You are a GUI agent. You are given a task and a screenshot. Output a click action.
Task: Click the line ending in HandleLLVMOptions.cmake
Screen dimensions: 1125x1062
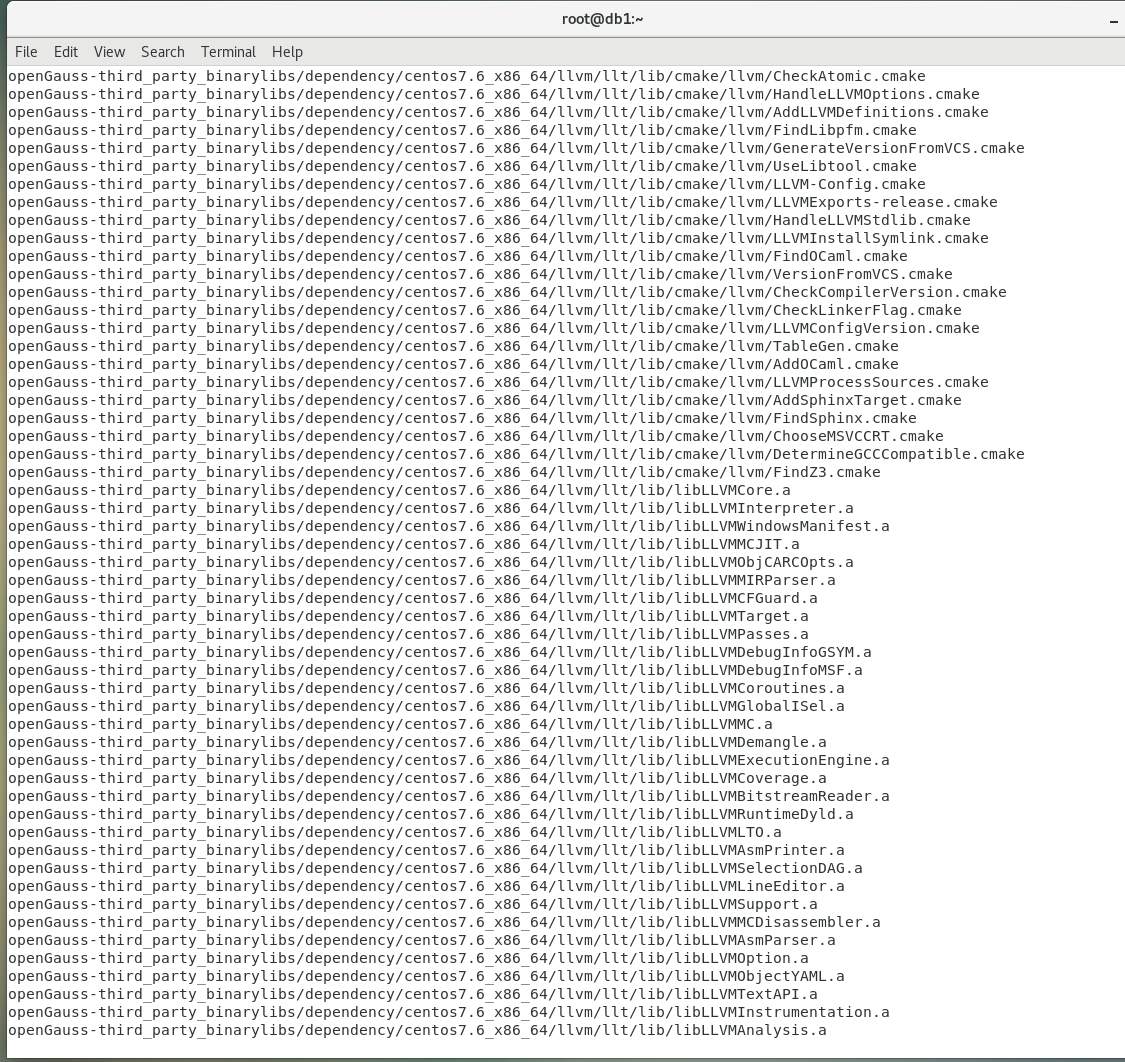click(x=494, y=94)
